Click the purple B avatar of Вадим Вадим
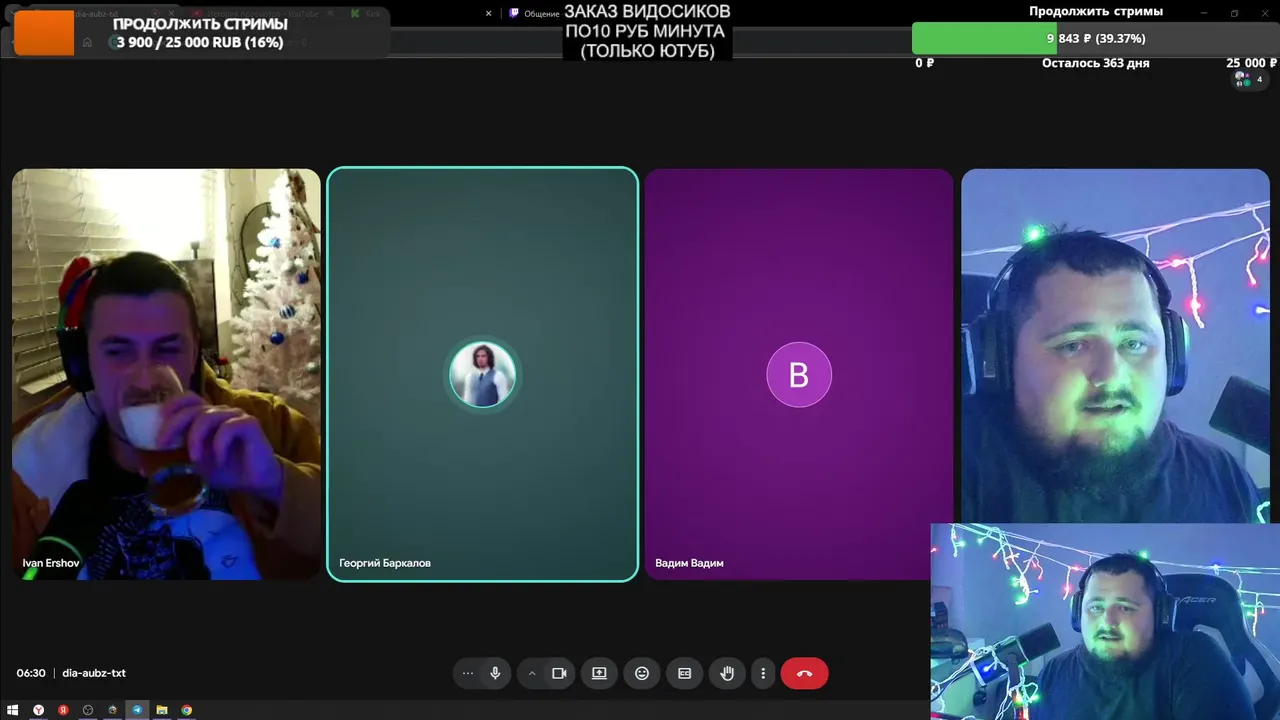 point(799,374)
